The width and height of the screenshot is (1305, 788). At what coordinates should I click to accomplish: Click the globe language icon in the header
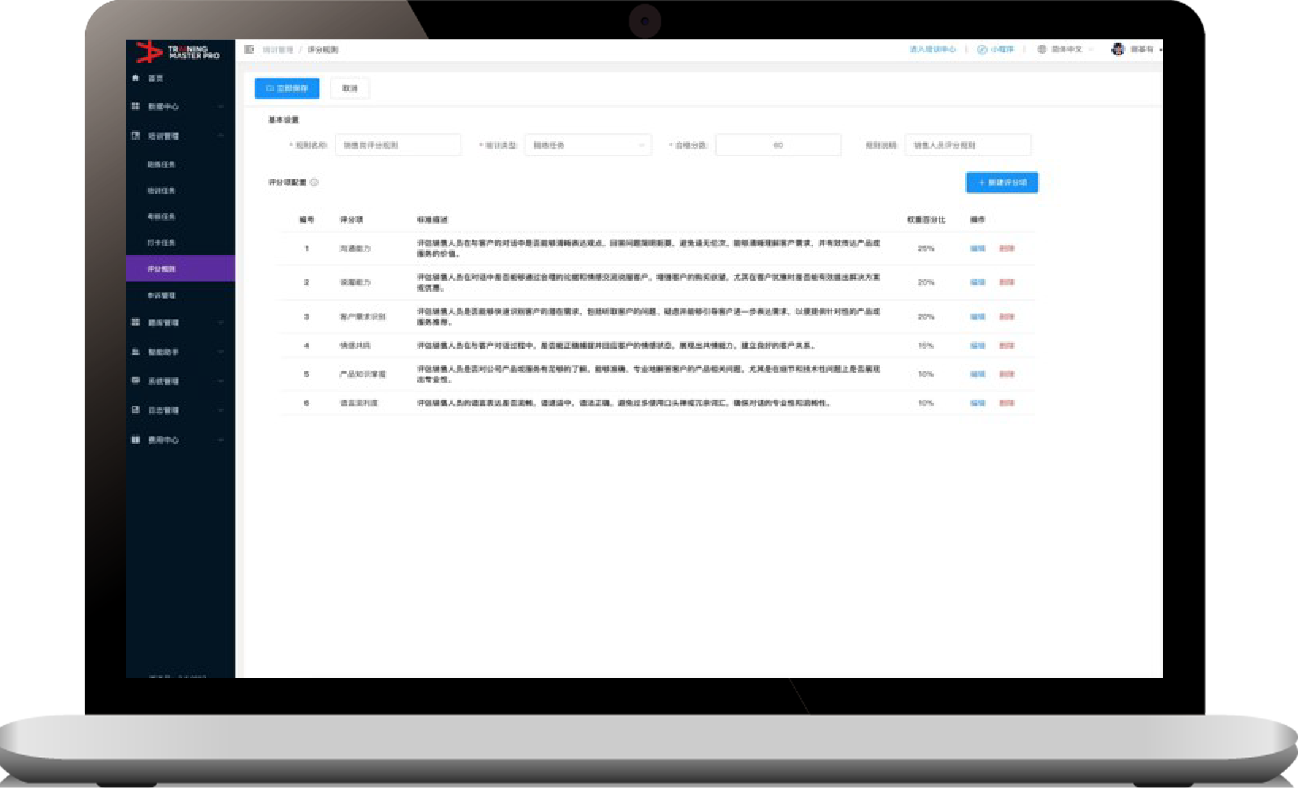point(1042,49)
